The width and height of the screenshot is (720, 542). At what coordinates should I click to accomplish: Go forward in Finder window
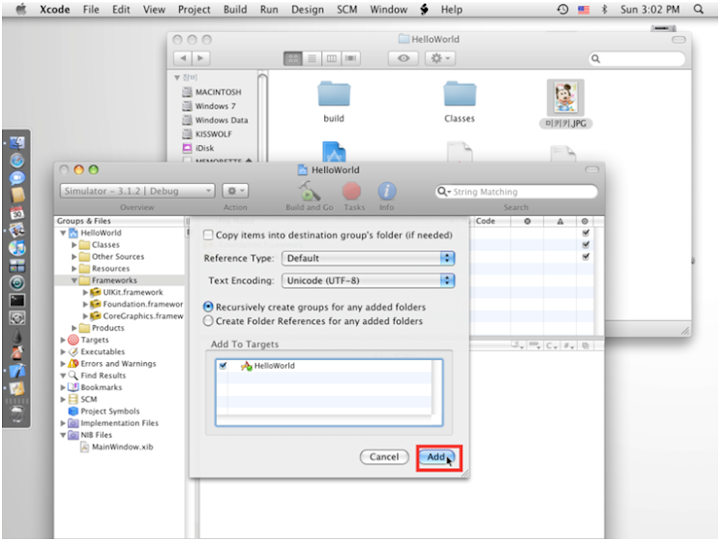tap(201, 58)
